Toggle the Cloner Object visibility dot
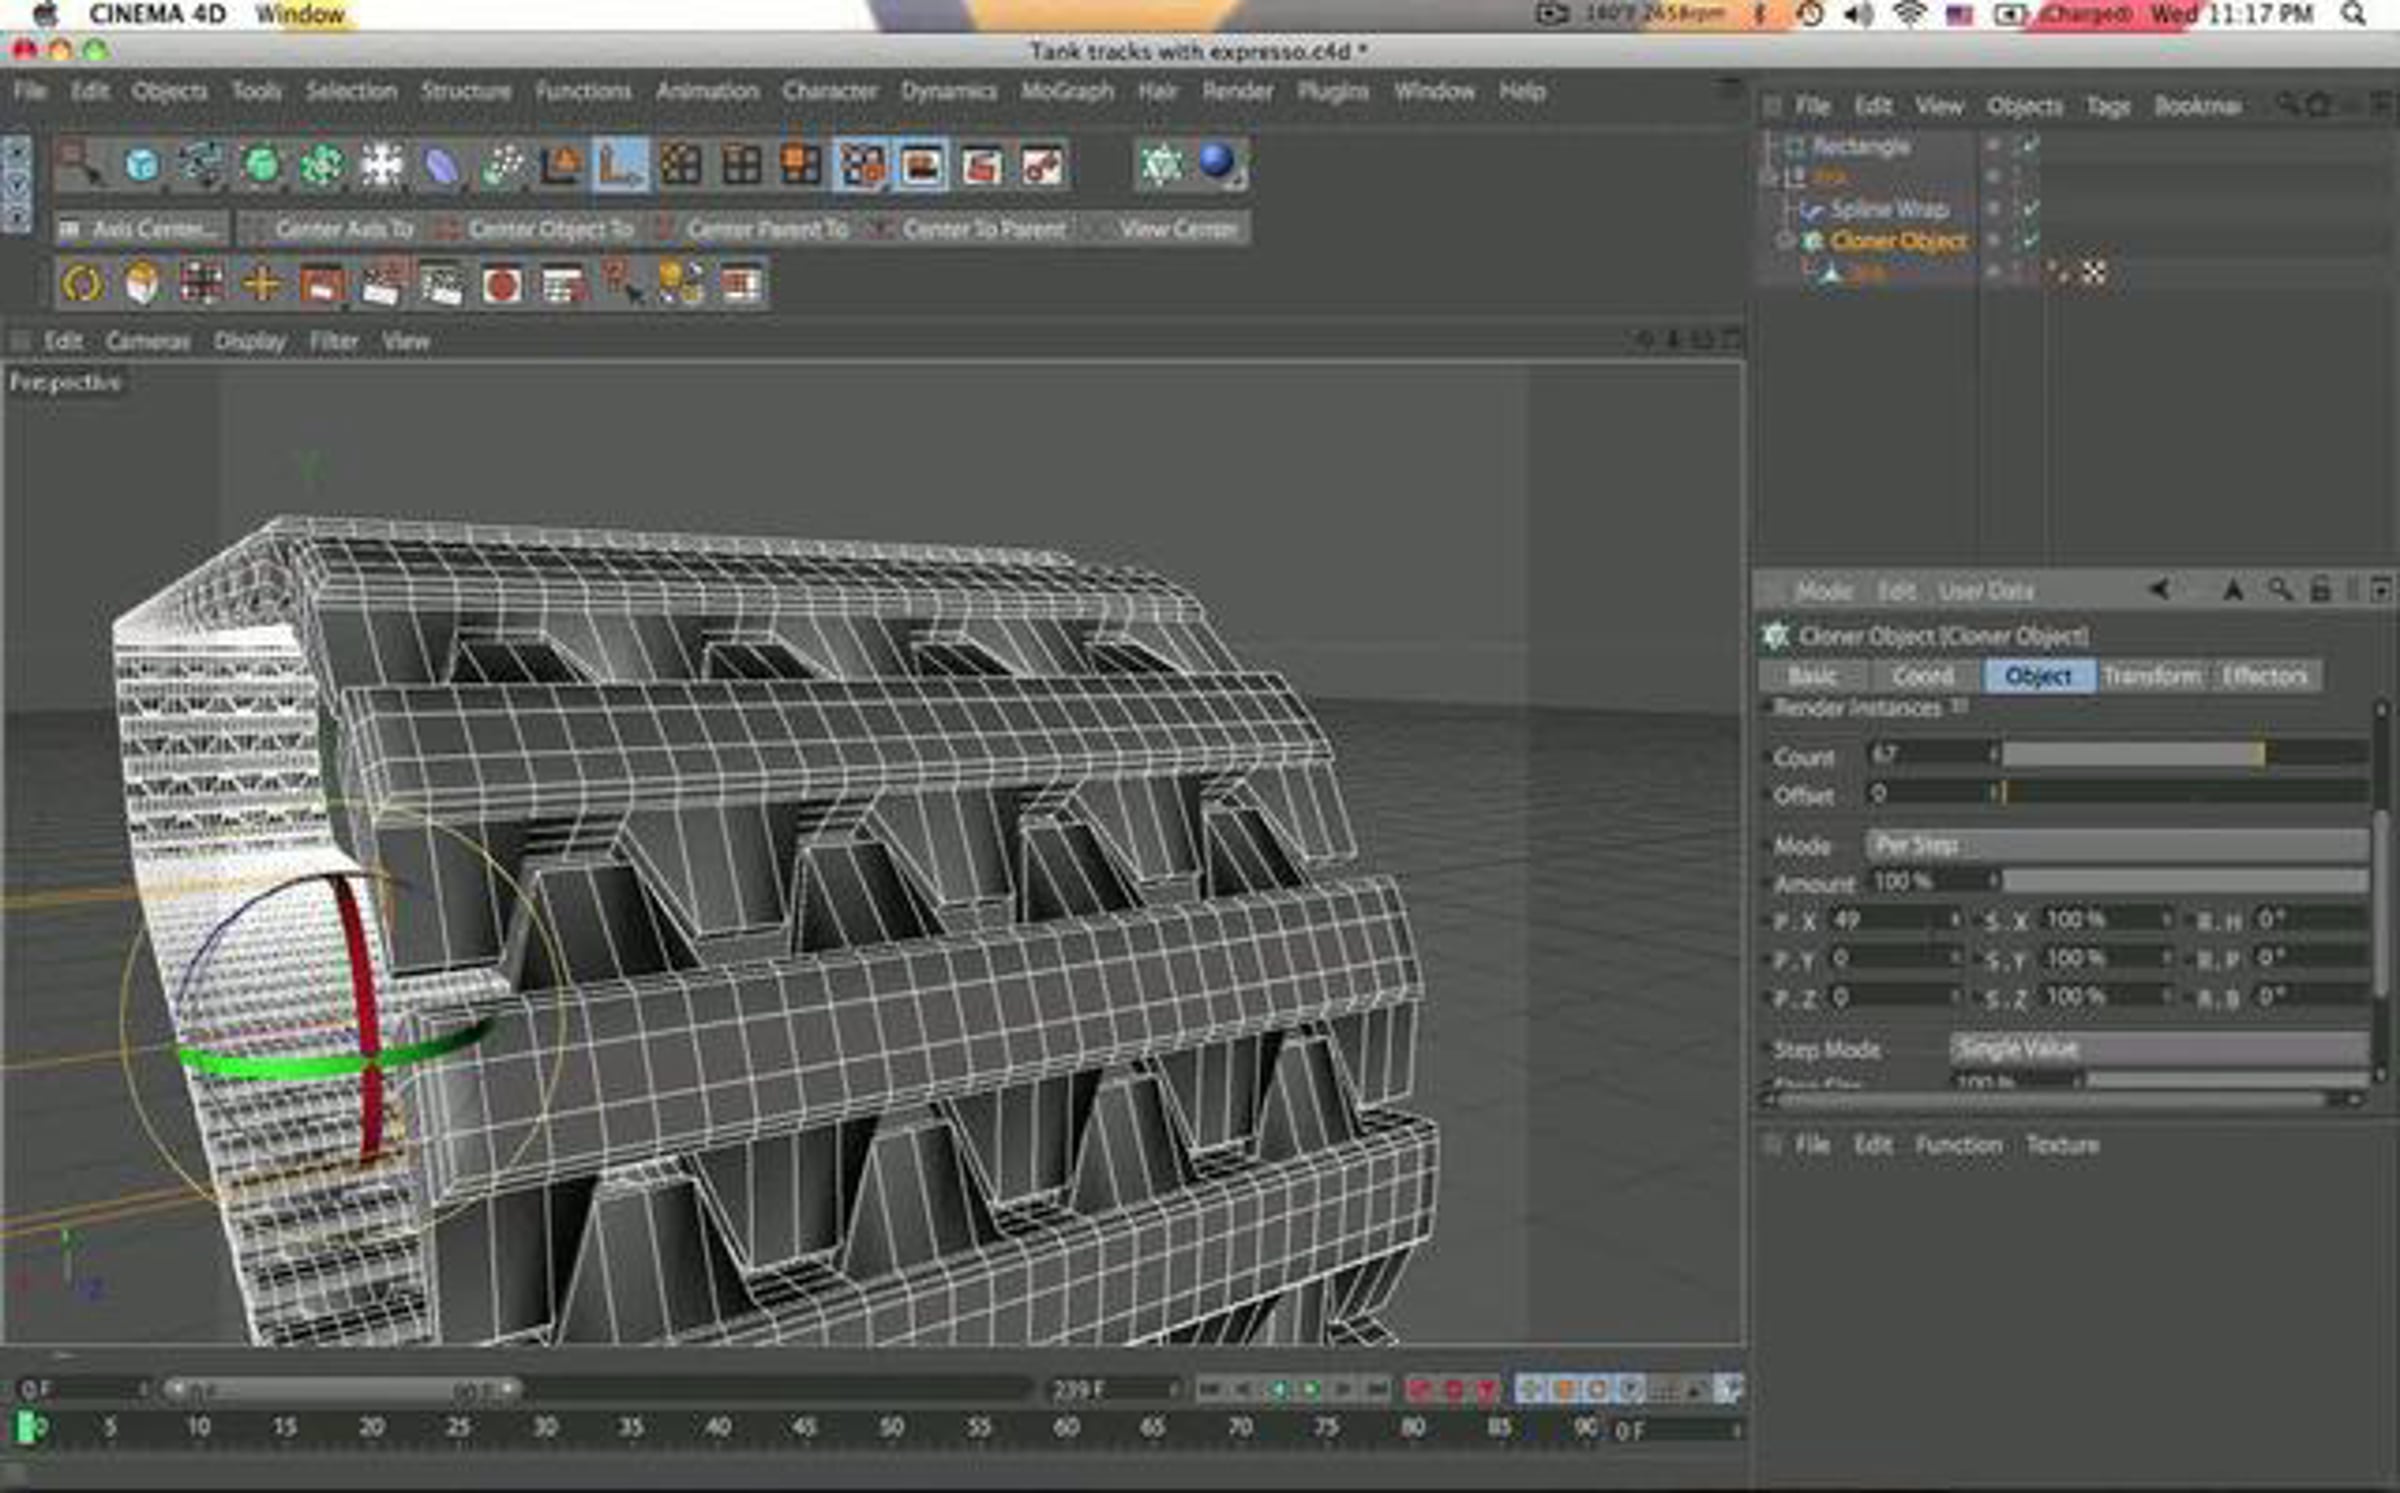The height and width of the screenshot is (1493, 2400). pyautogui.click(x=1992, y=241)
